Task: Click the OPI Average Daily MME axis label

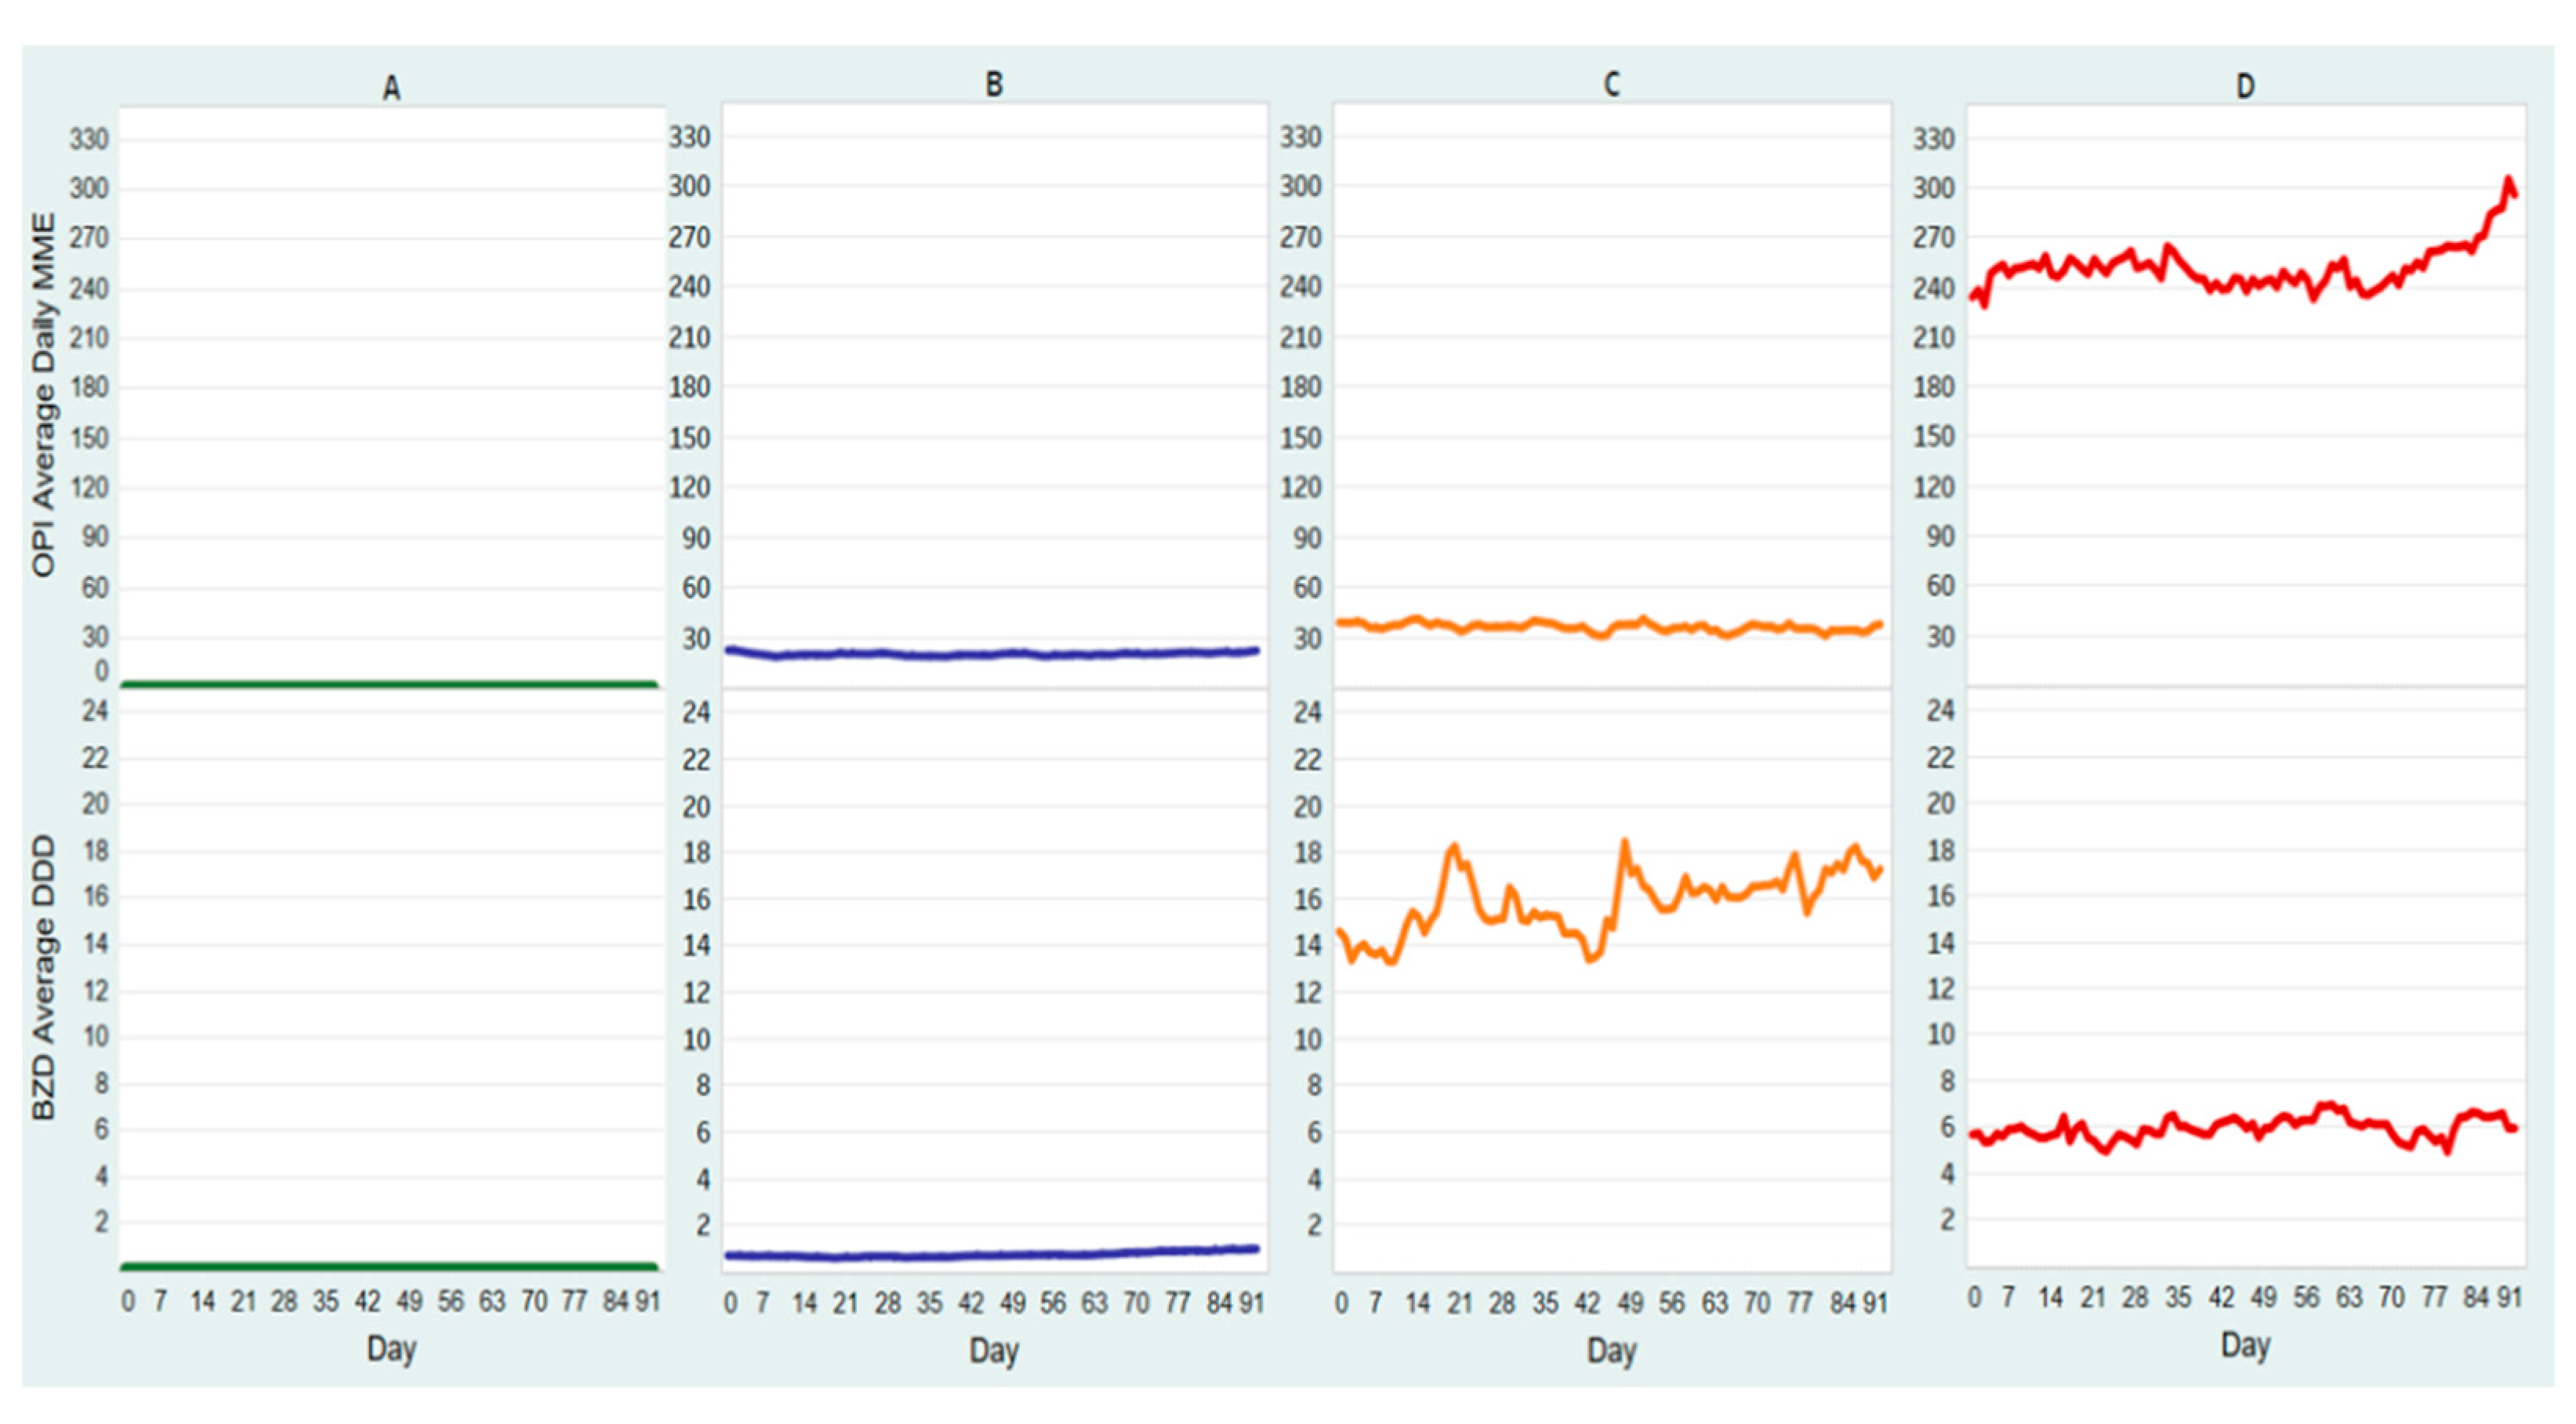Action: (43, 395)
